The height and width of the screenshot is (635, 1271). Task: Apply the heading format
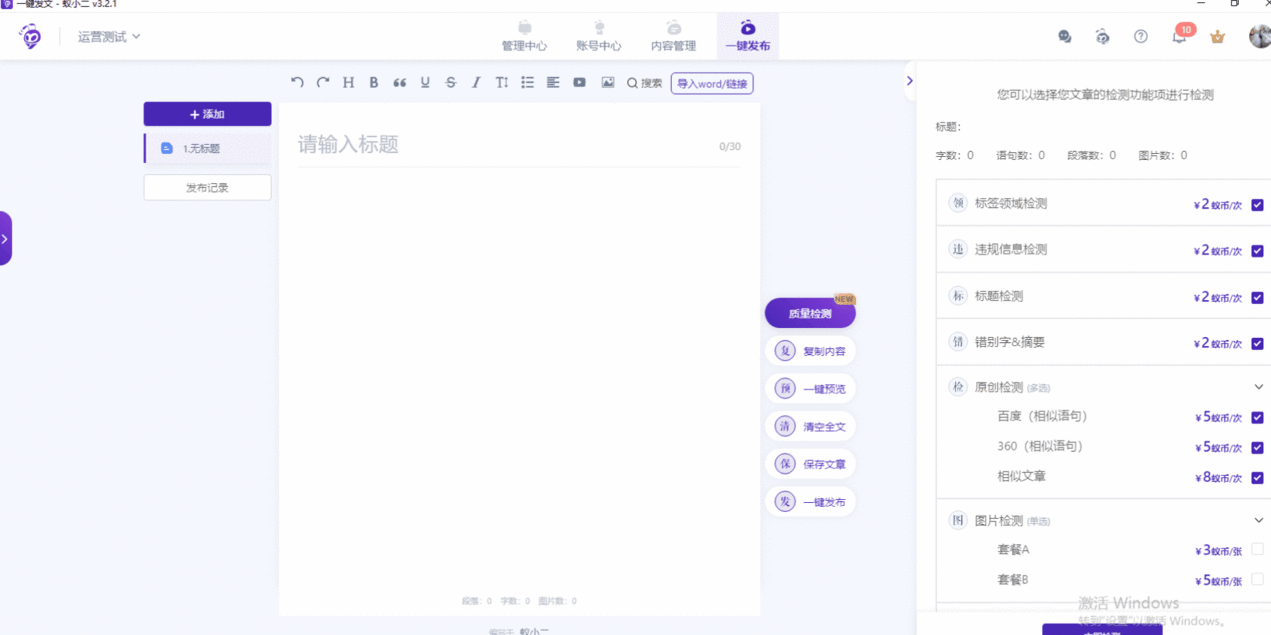point(348,83)
